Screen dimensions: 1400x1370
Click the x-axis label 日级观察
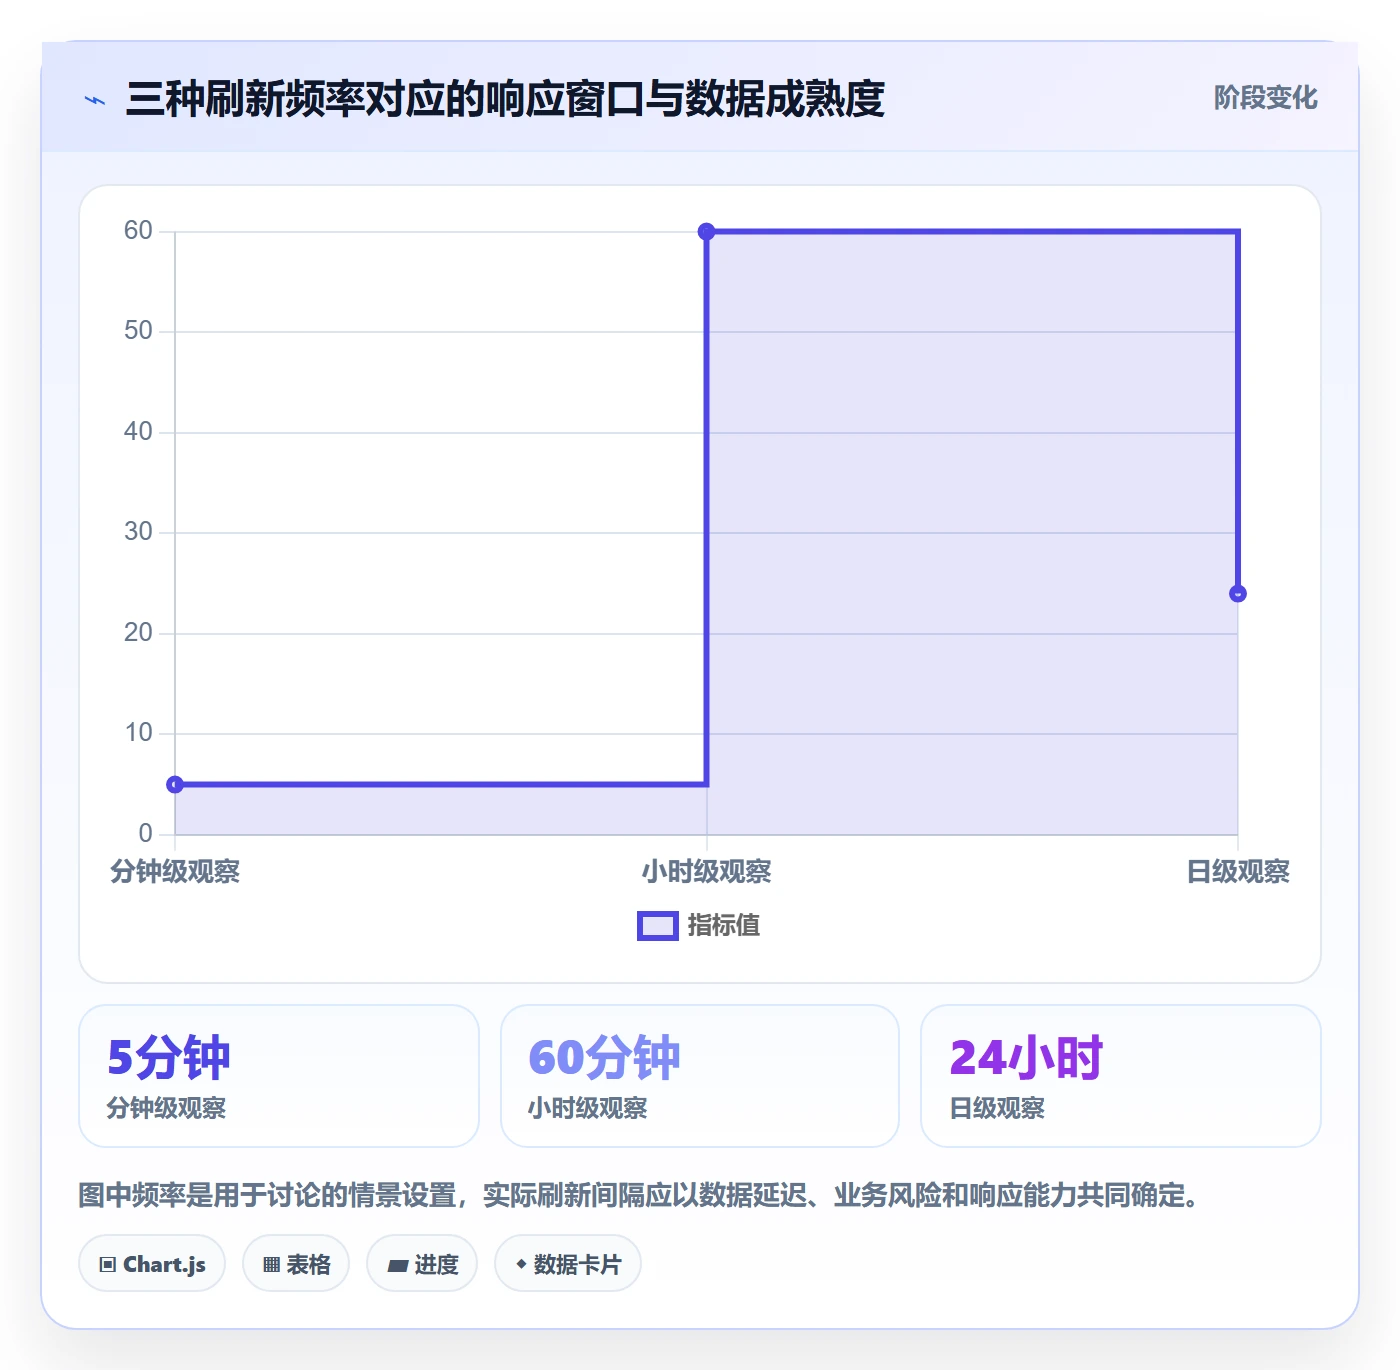tap(1238, 872)
